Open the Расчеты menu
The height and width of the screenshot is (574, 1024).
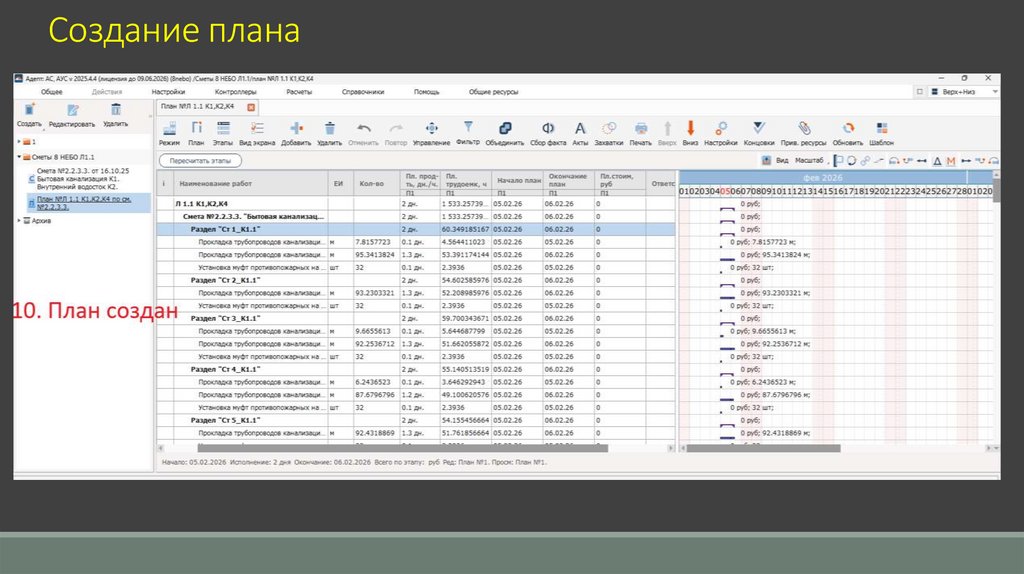click(x=299, y=92)
